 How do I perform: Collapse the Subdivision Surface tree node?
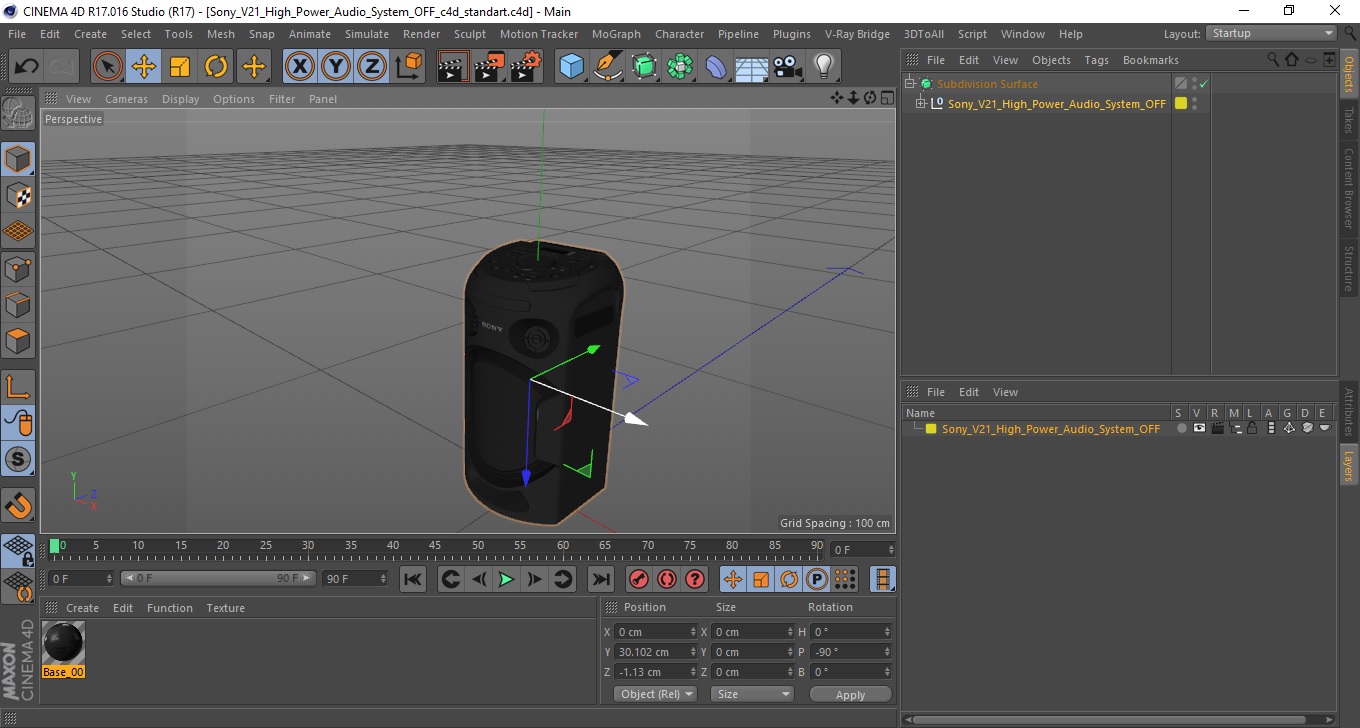pos(910,84)
